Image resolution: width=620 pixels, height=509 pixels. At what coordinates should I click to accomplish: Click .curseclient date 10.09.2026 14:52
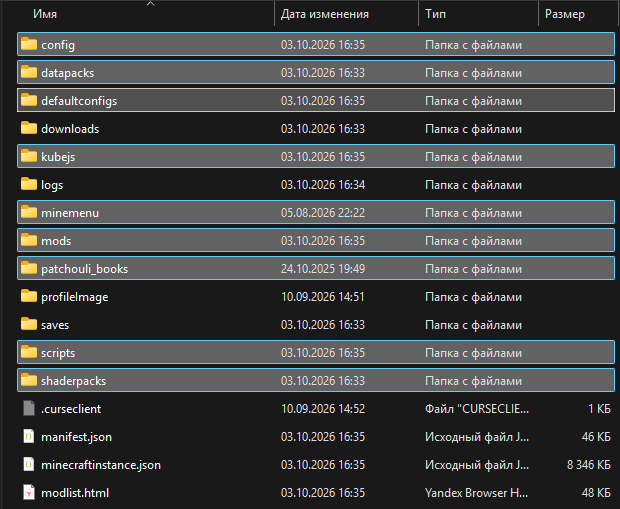tap(323, 409)
